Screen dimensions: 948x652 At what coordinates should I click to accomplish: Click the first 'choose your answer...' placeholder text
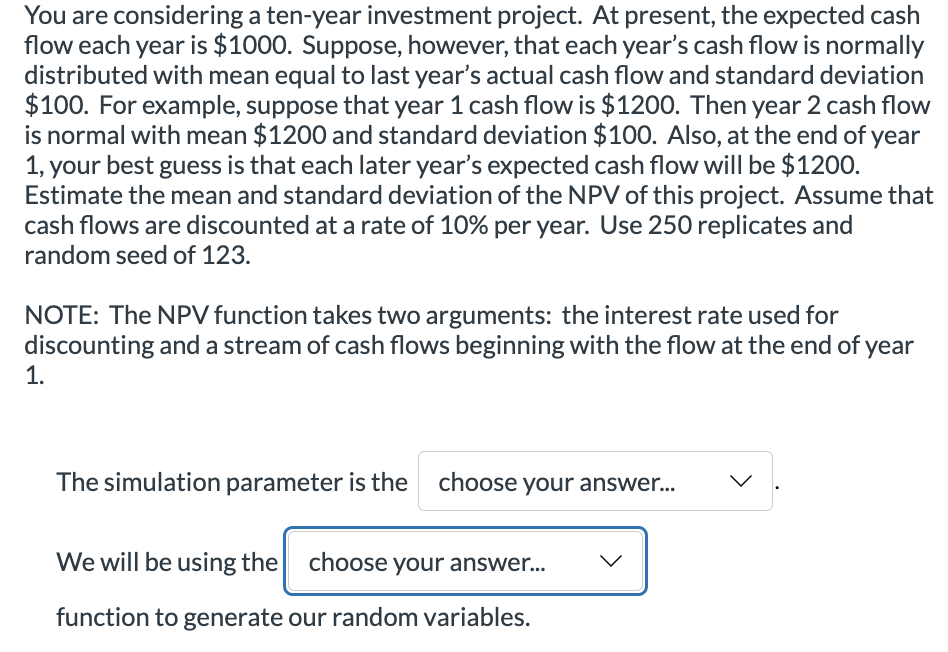(x=555, y=482)
